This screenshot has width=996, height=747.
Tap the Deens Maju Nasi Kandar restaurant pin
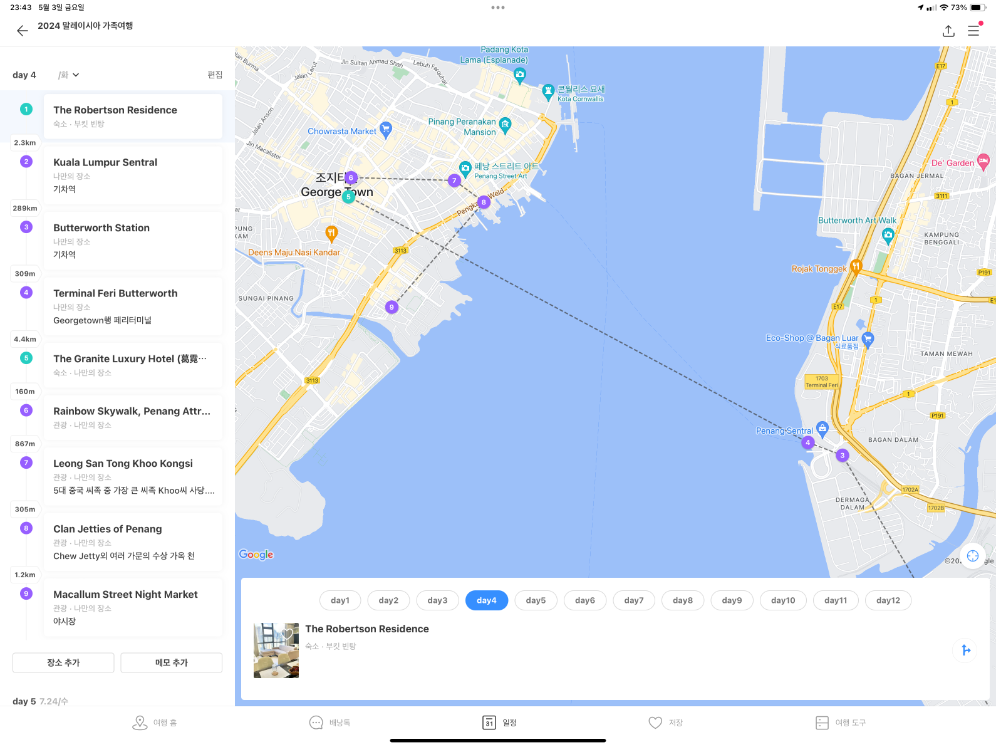coord(331,234)
